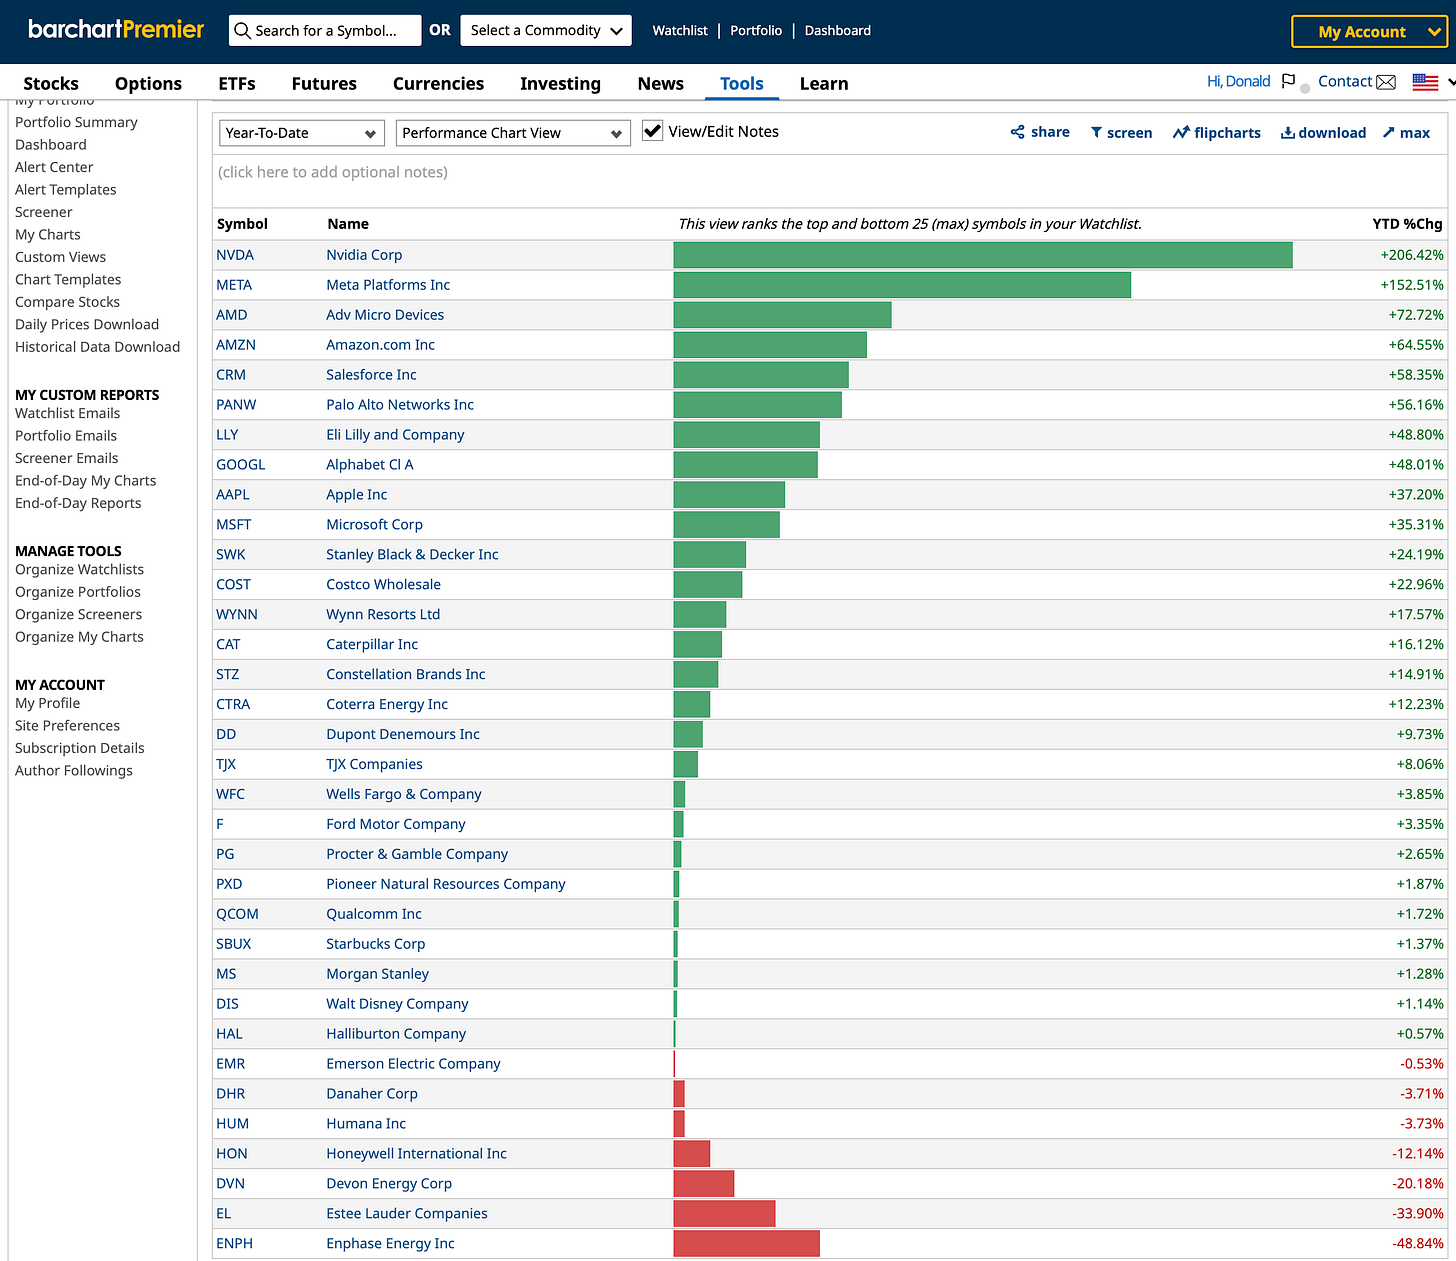Screen dimensions: 1456x1261
Task: Click the Estee Lauder Companies name link
Action: 407,1214
